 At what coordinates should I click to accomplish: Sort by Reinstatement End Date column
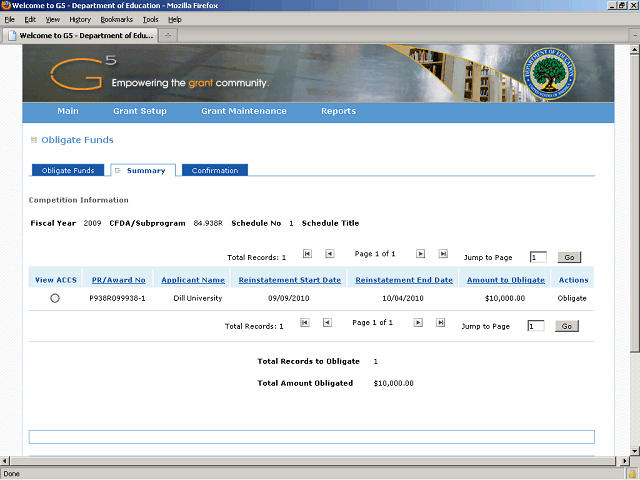point(404,280)
